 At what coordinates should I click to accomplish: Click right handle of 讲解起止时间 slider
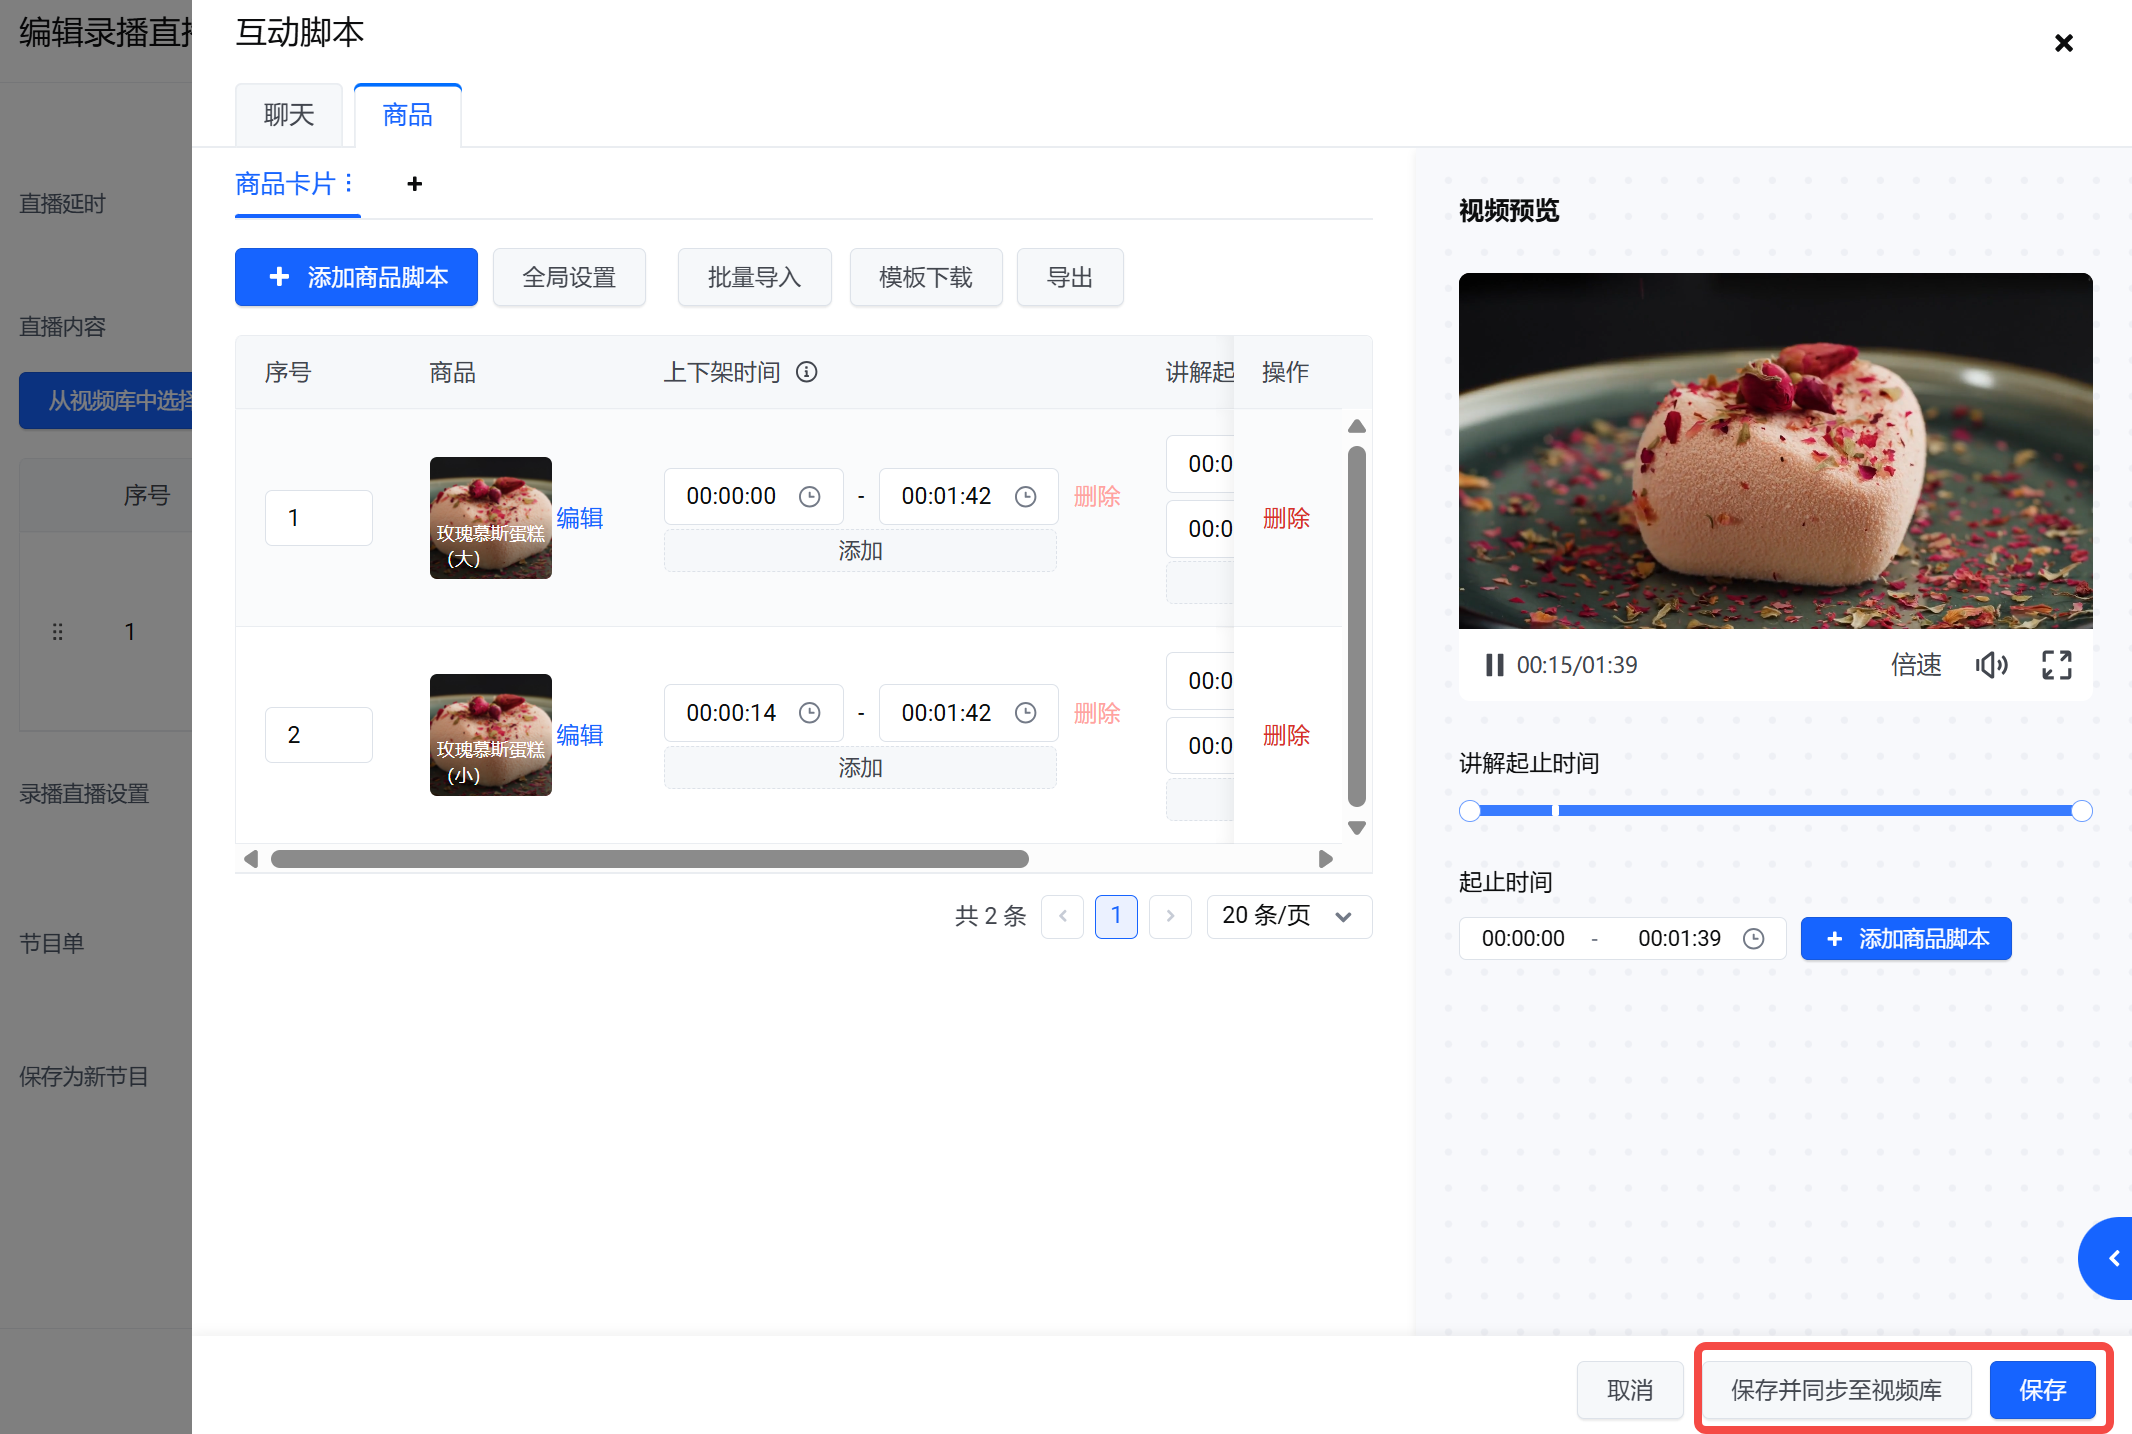tap(2081, 811)
